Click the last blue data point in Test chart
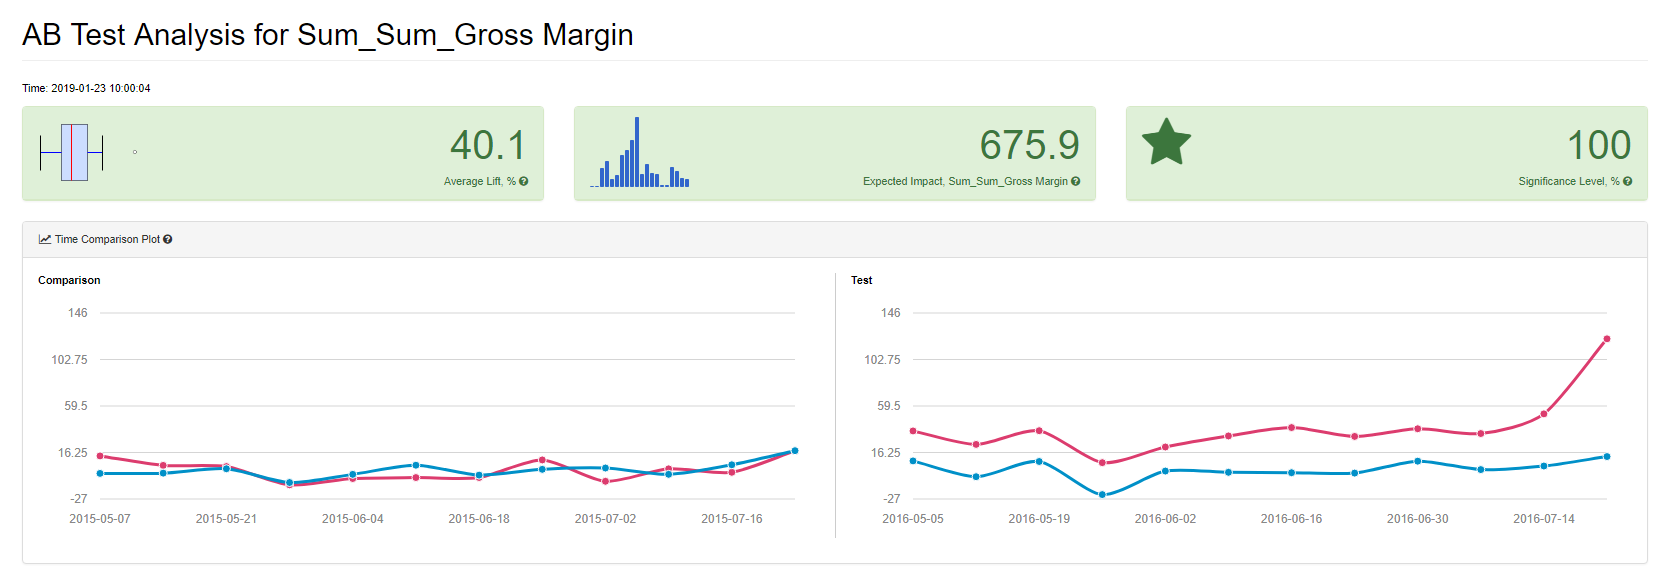 click(1607, 456)
